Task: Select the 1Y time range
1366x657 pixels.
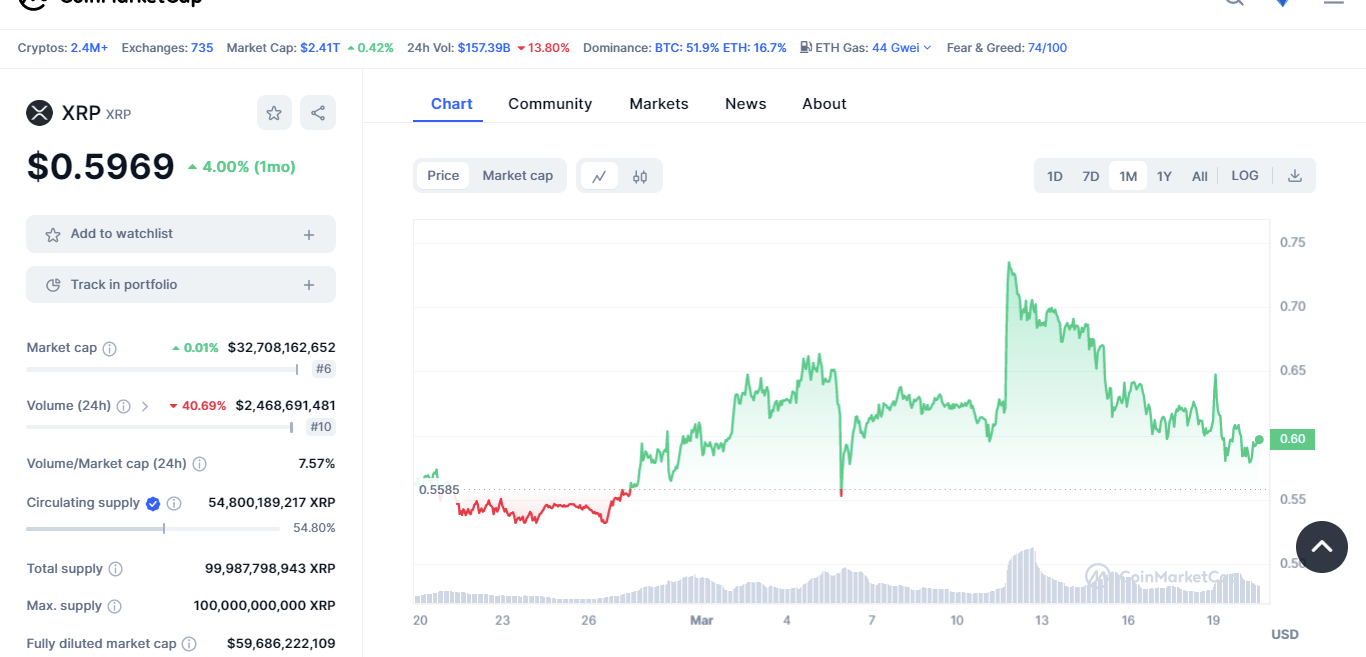Action: coord(1164,176)
